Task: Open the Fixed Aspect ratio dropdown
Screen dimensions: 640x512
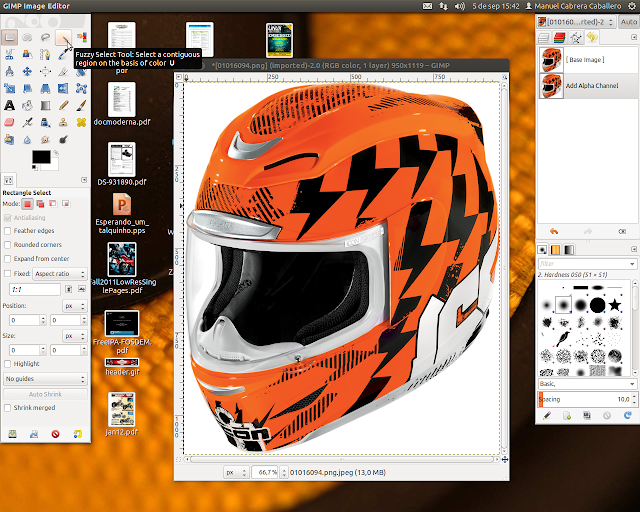Action: [60, 274]
